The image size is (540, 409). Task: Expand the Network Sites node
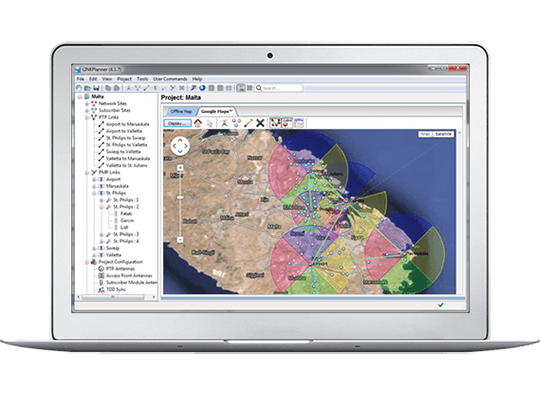87,104
